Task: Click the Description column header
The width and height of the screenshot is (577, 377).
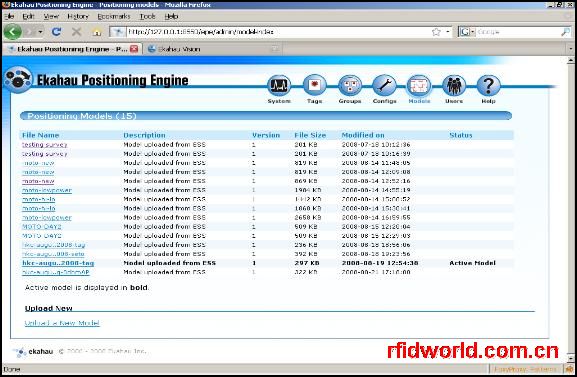Action: click(144, 135)
